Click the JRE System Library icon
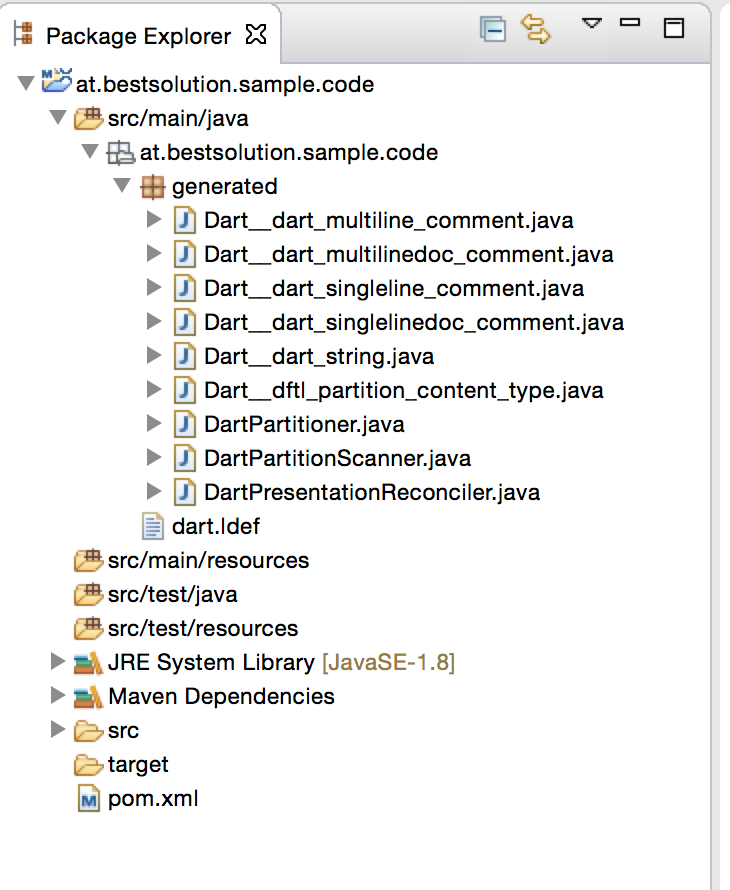This screenshot has height=890, width=730. [x=89, y=662]
